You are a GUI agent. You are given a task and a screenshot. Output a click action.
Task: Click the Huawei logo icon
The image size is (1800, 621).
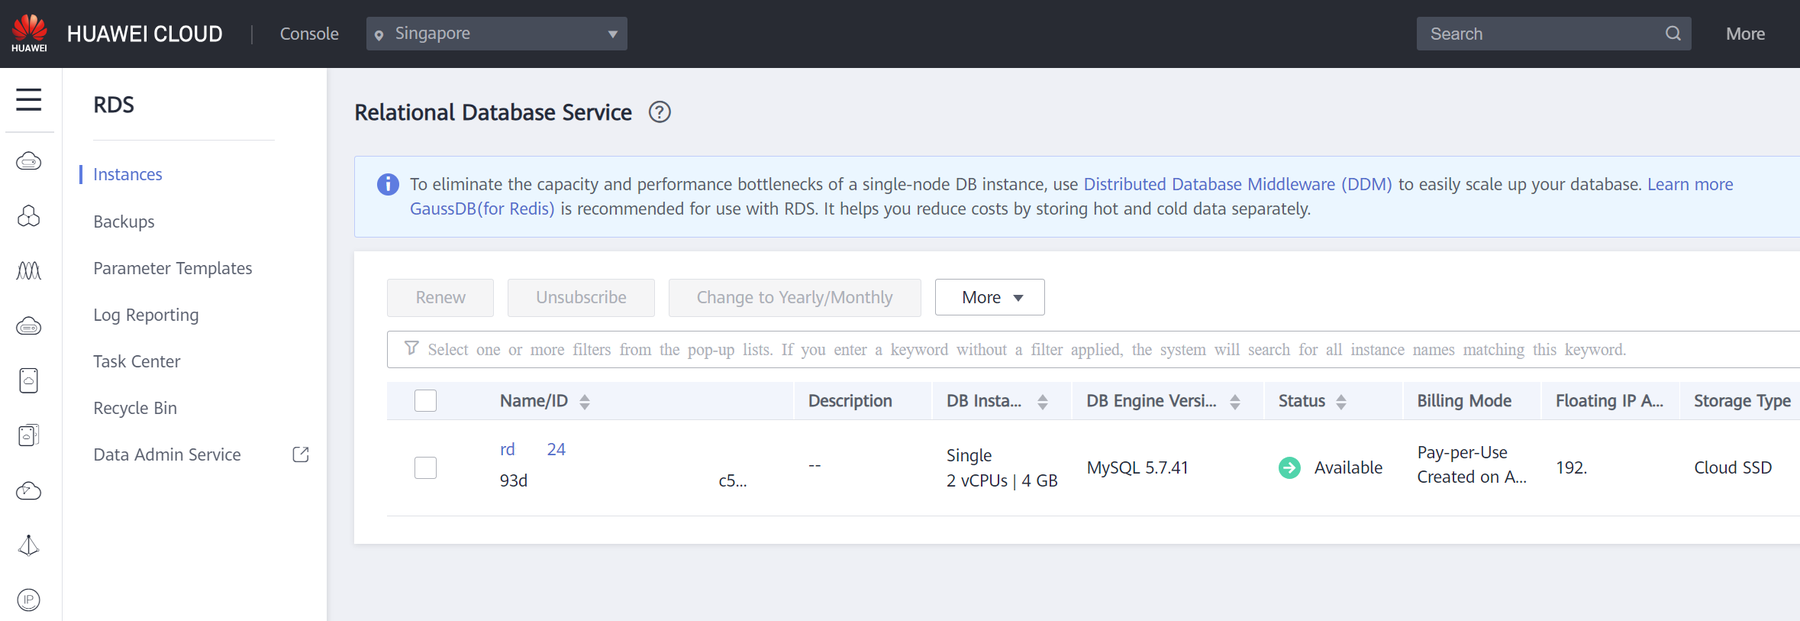29,33
